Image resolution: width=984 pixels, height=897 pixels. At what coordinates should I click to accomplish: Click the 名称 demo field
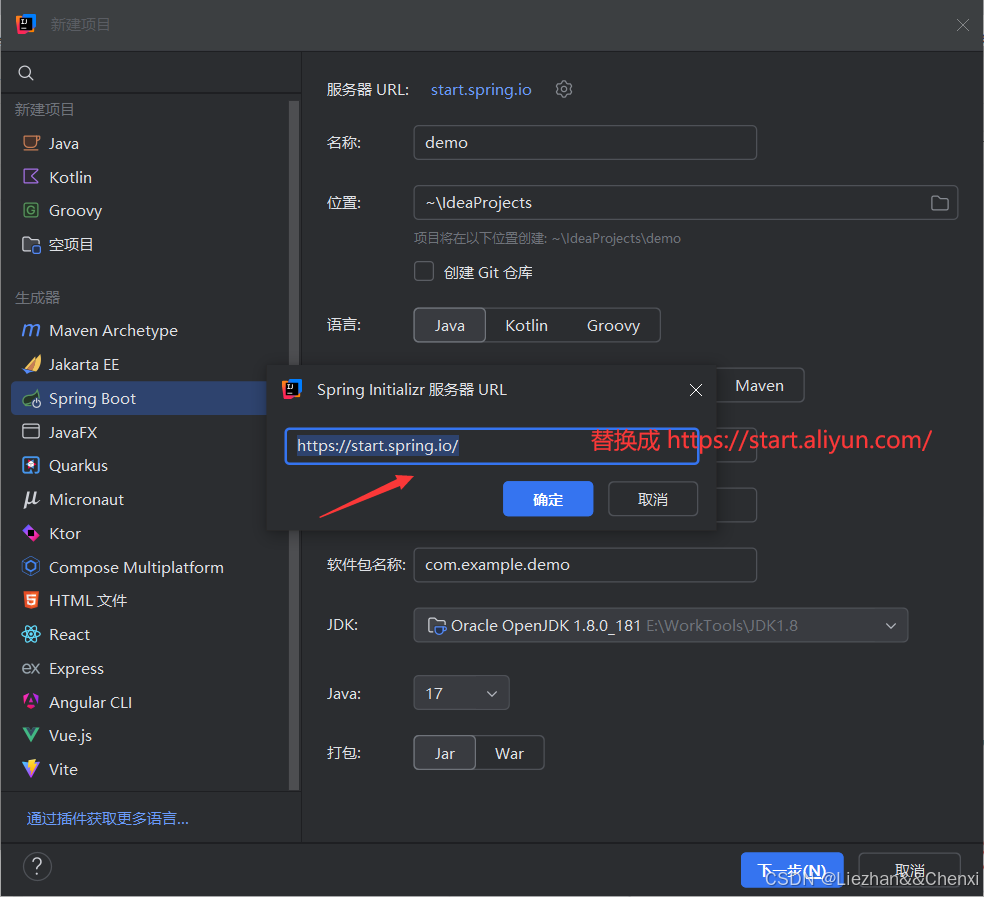[585, 142]
